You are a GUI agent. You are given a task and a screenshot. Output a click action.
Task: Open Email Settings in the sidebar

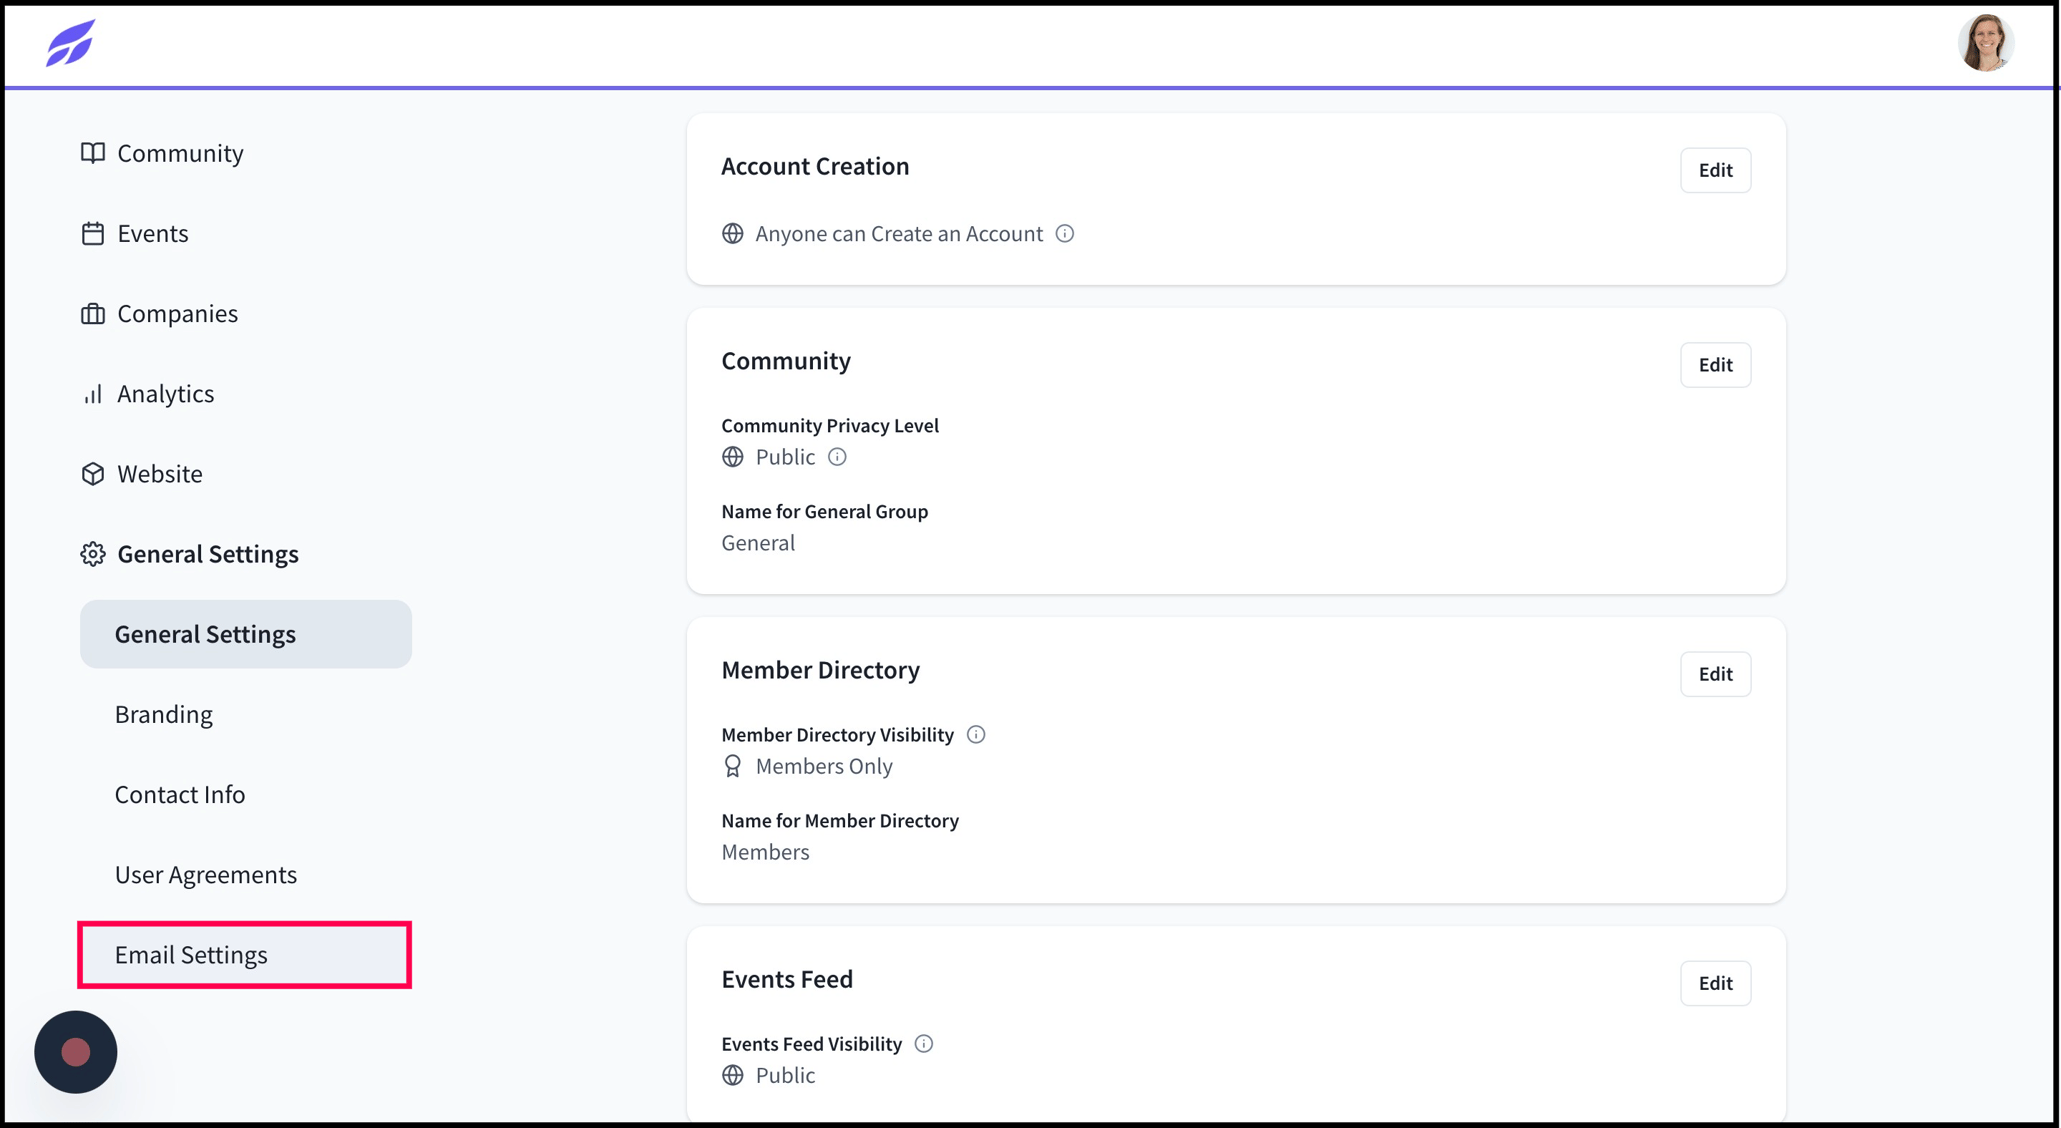[x=191, y=955]
